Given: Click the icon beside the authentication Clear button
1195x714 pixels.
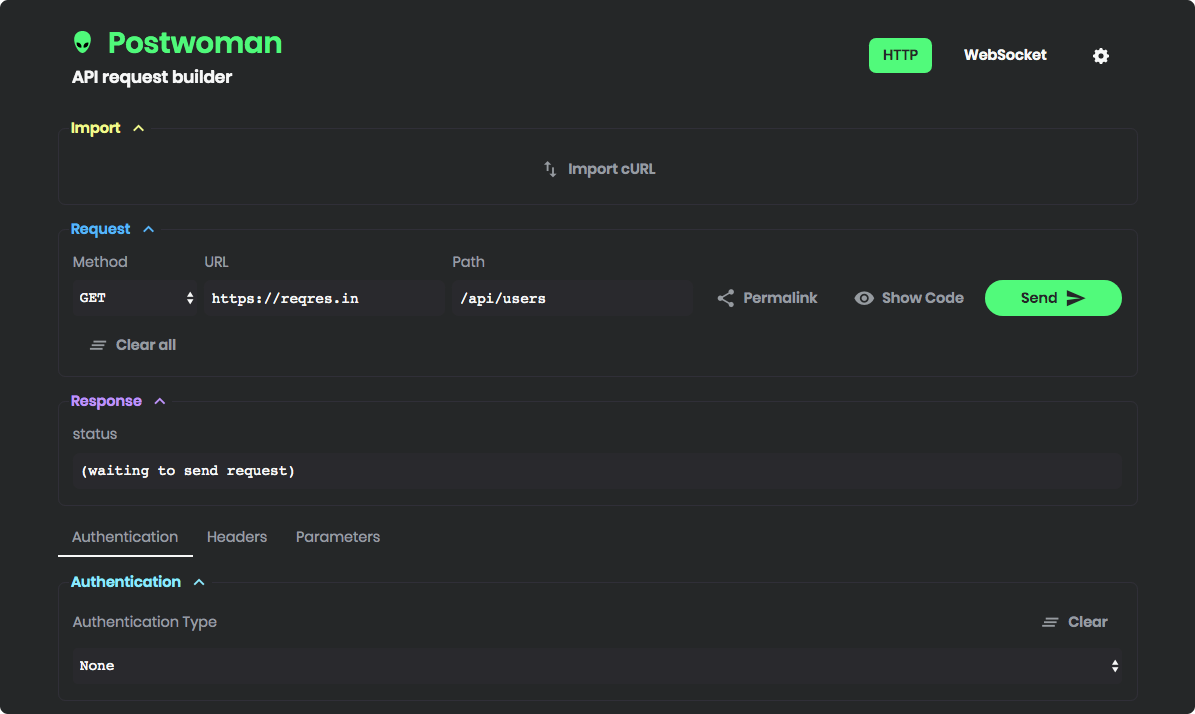Looking at the screenshot, I should point(1050,622).
